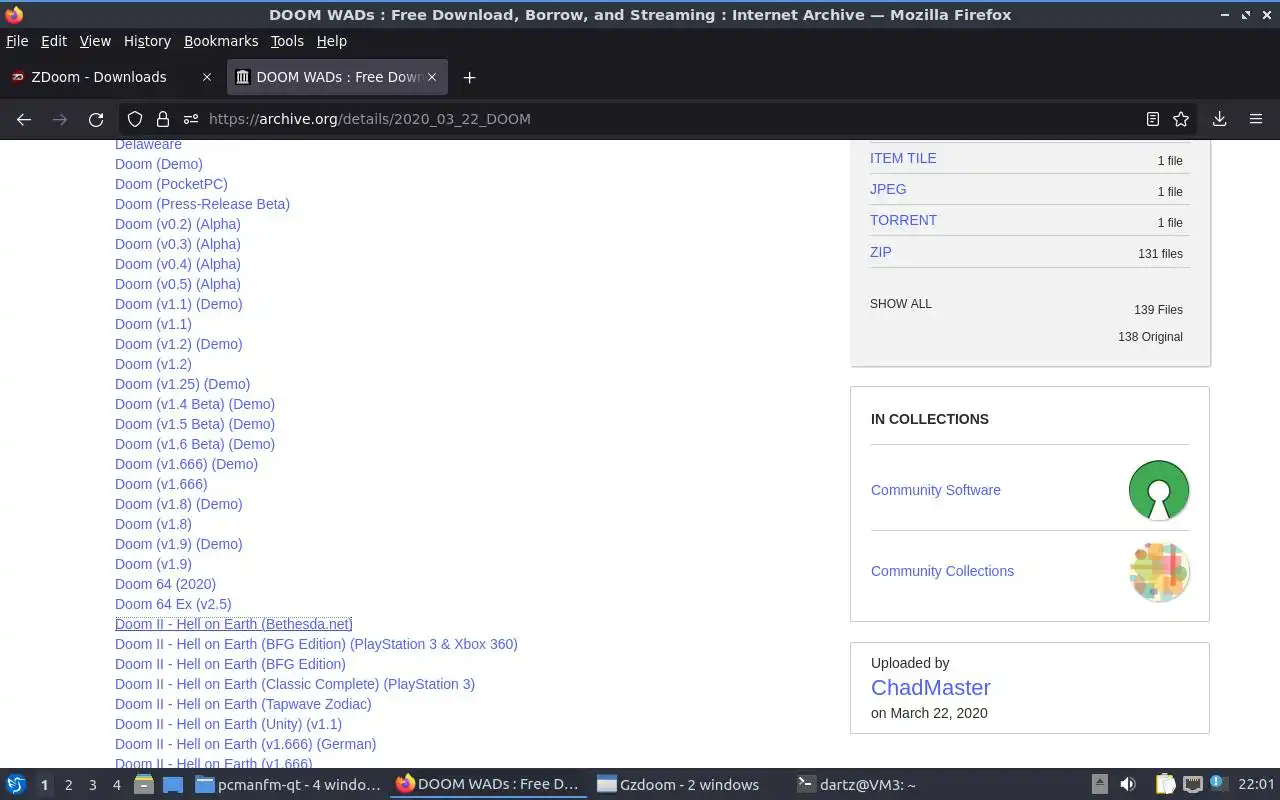
Task: Open the clipboard manager tray icon
Action: point(1166,785)
